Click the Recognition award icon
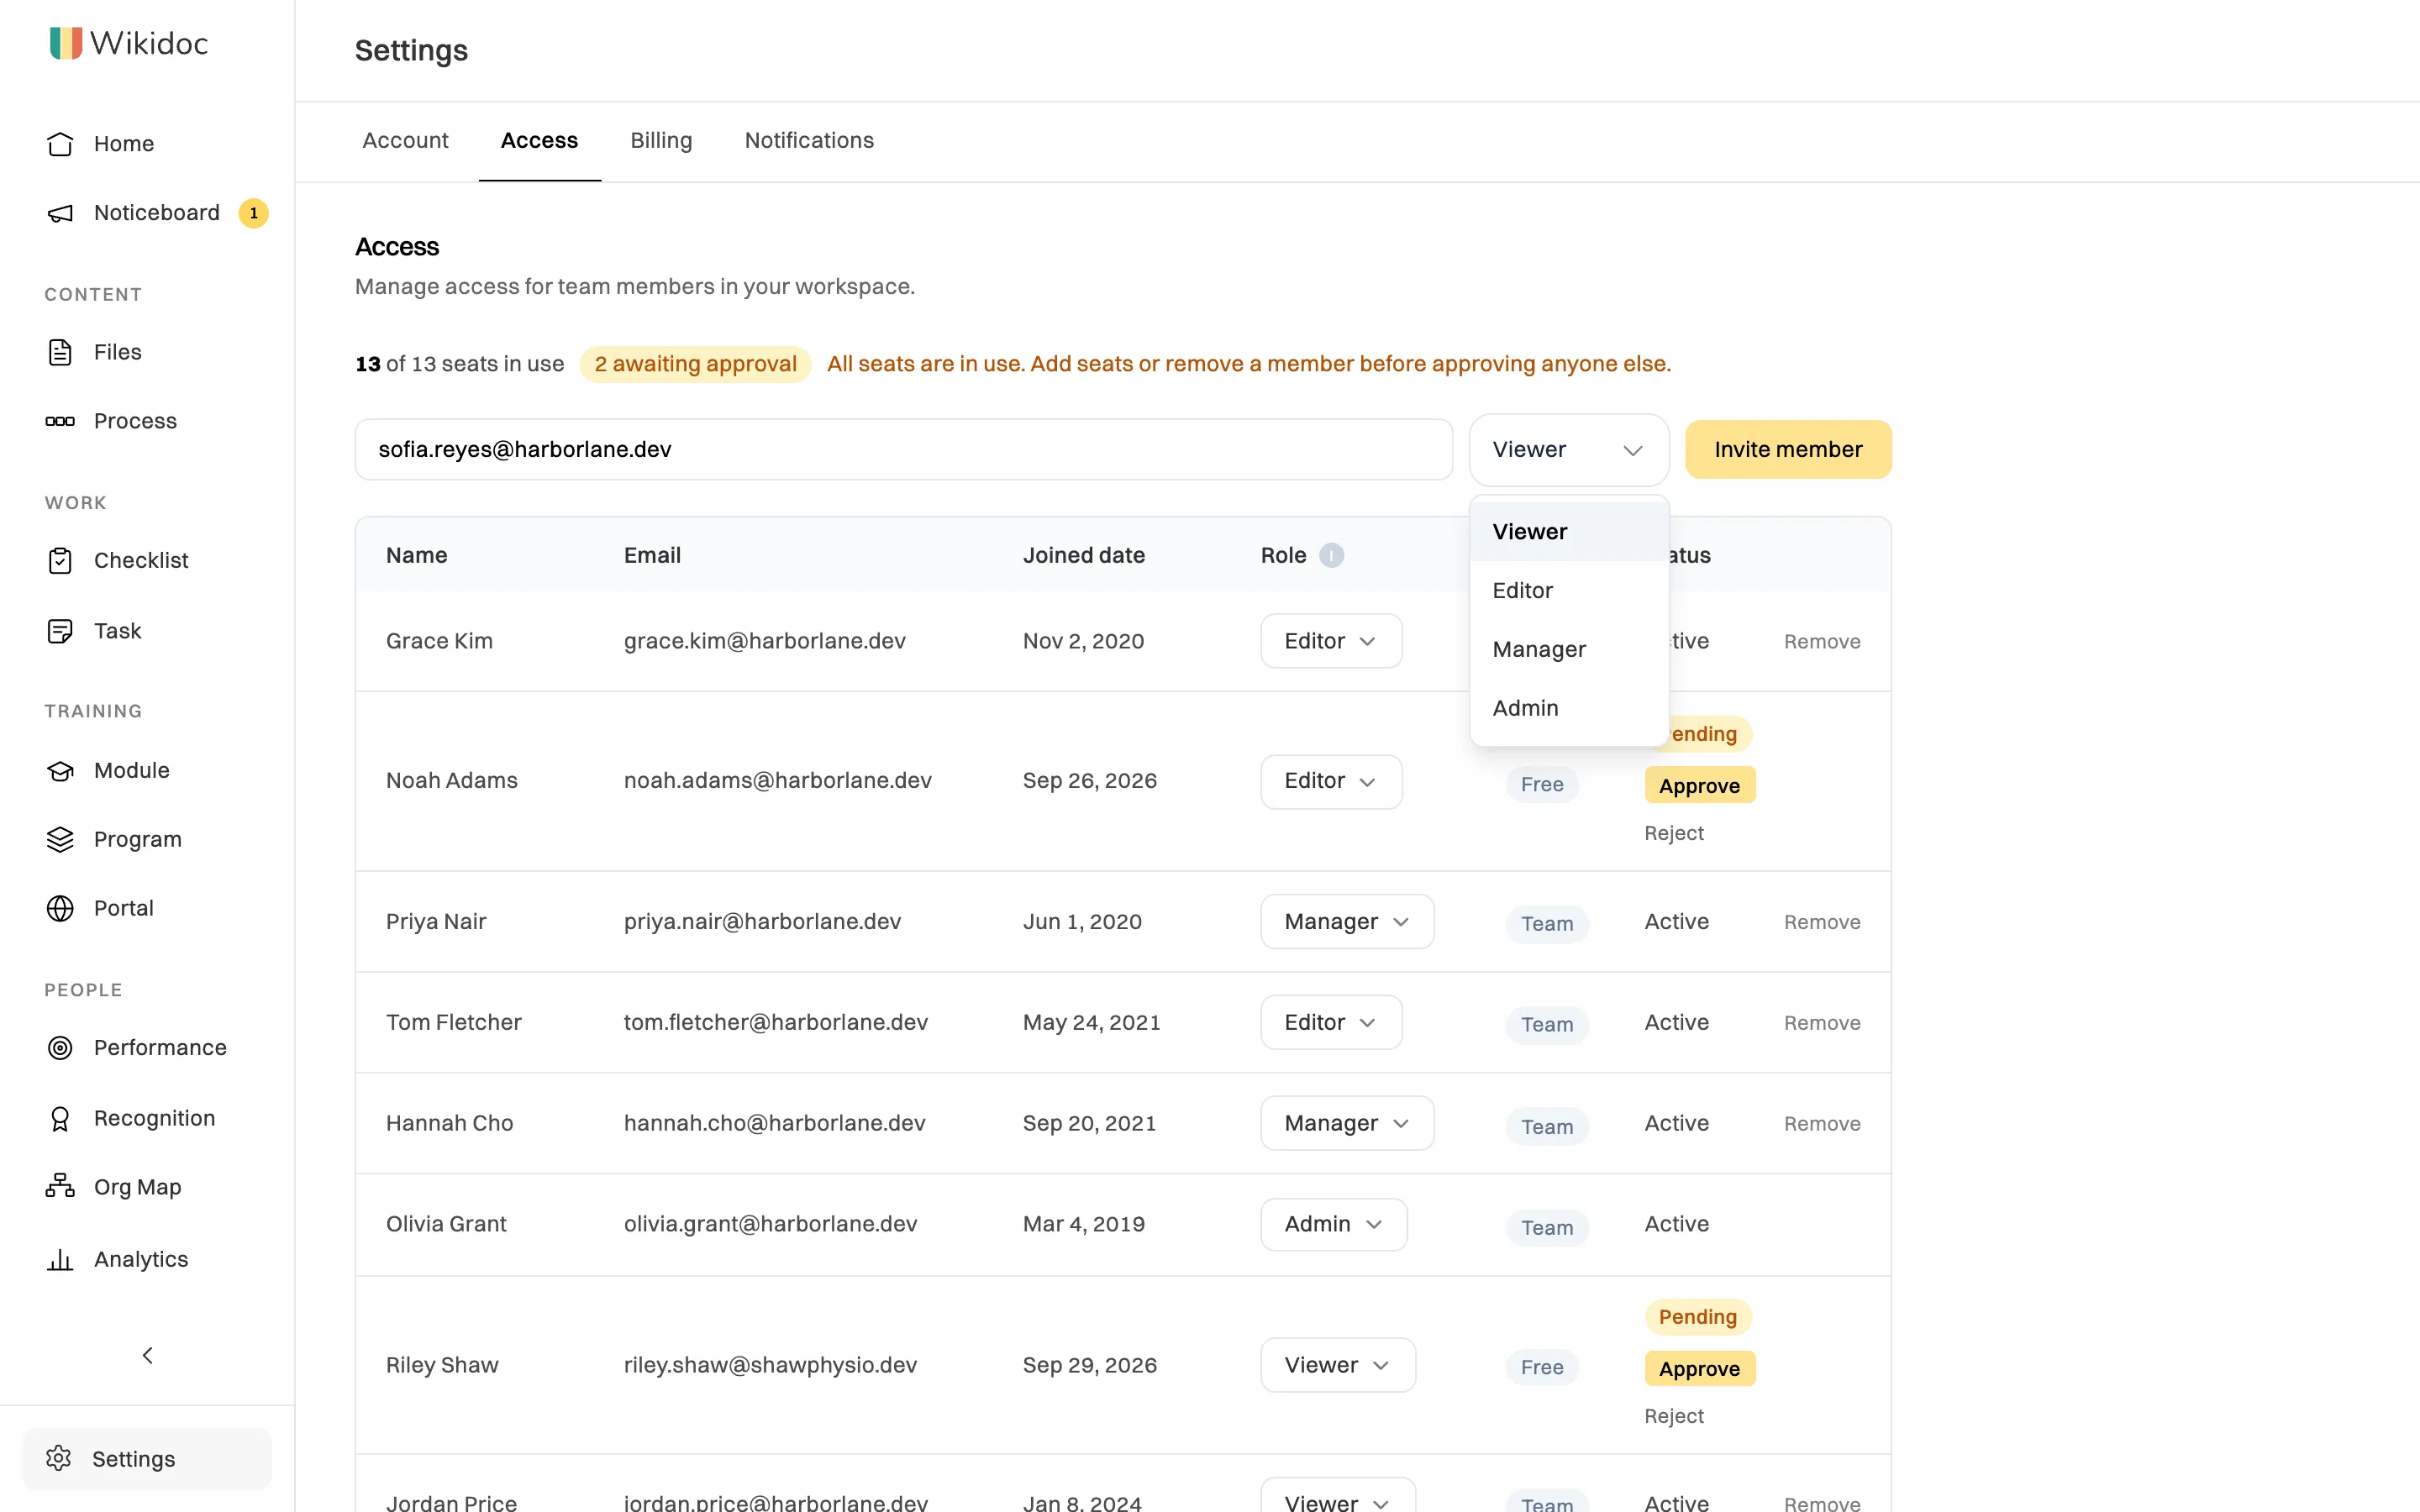The width and height of the screenshot is (2420, 1512). pos(60,1119)
